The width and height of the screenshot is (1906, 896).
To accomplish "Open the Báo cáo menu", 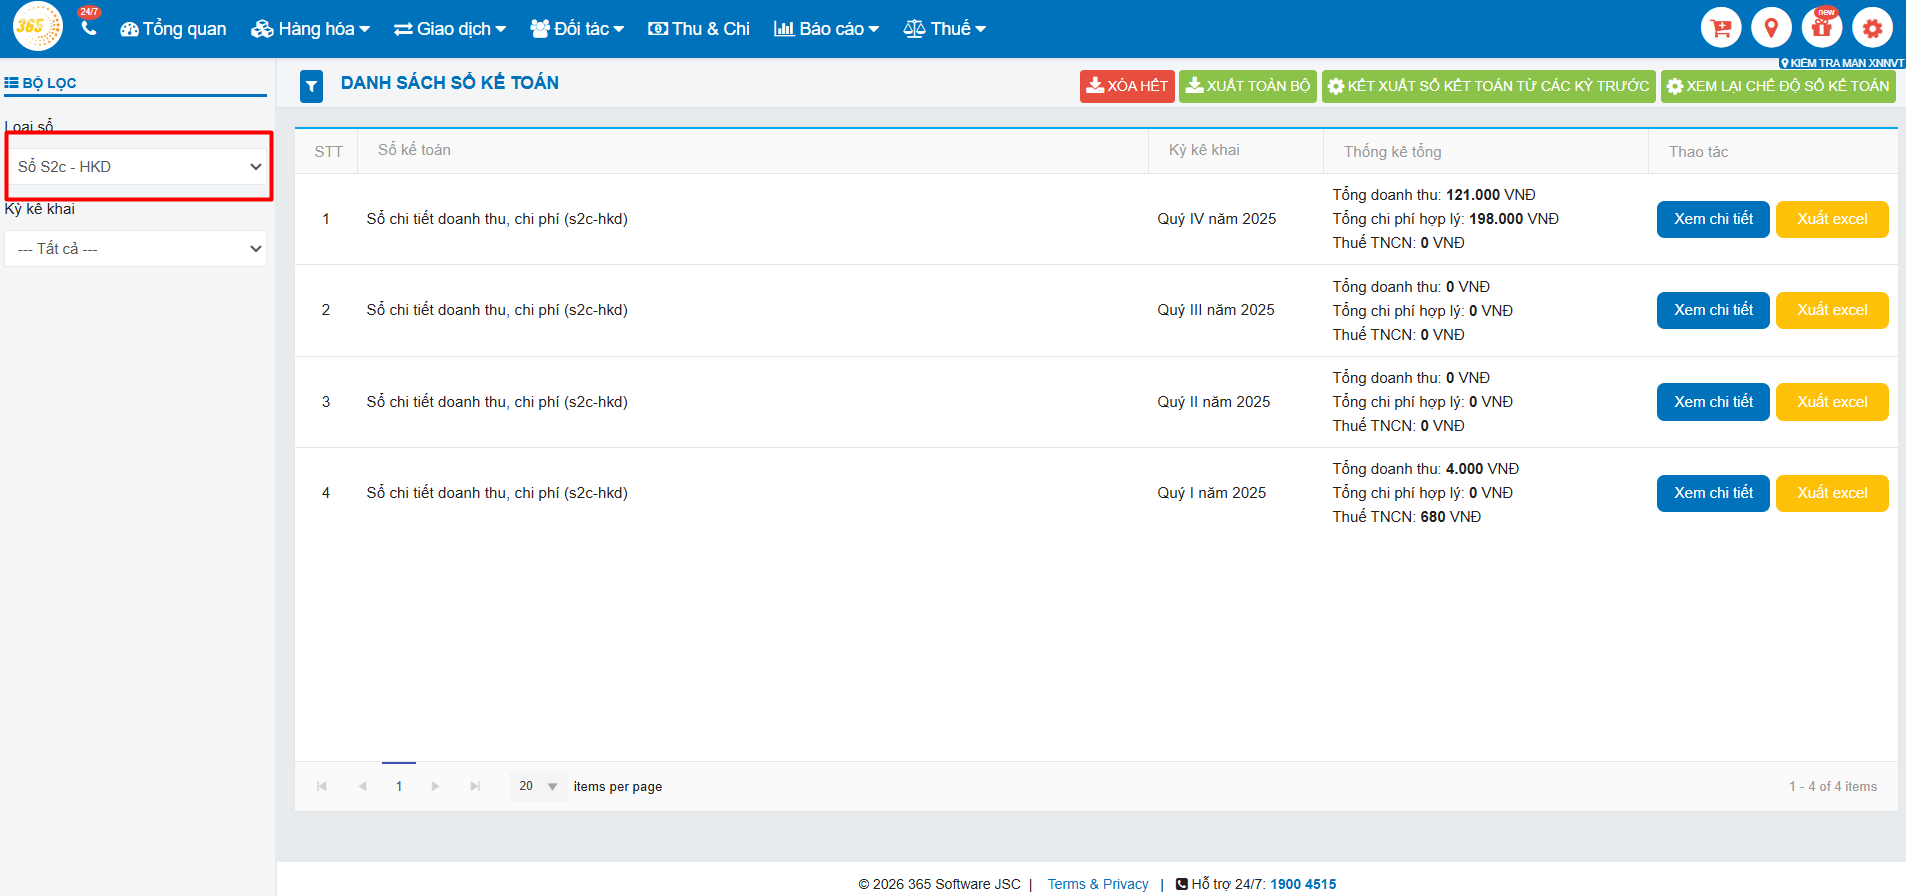I will pos(826,29).
